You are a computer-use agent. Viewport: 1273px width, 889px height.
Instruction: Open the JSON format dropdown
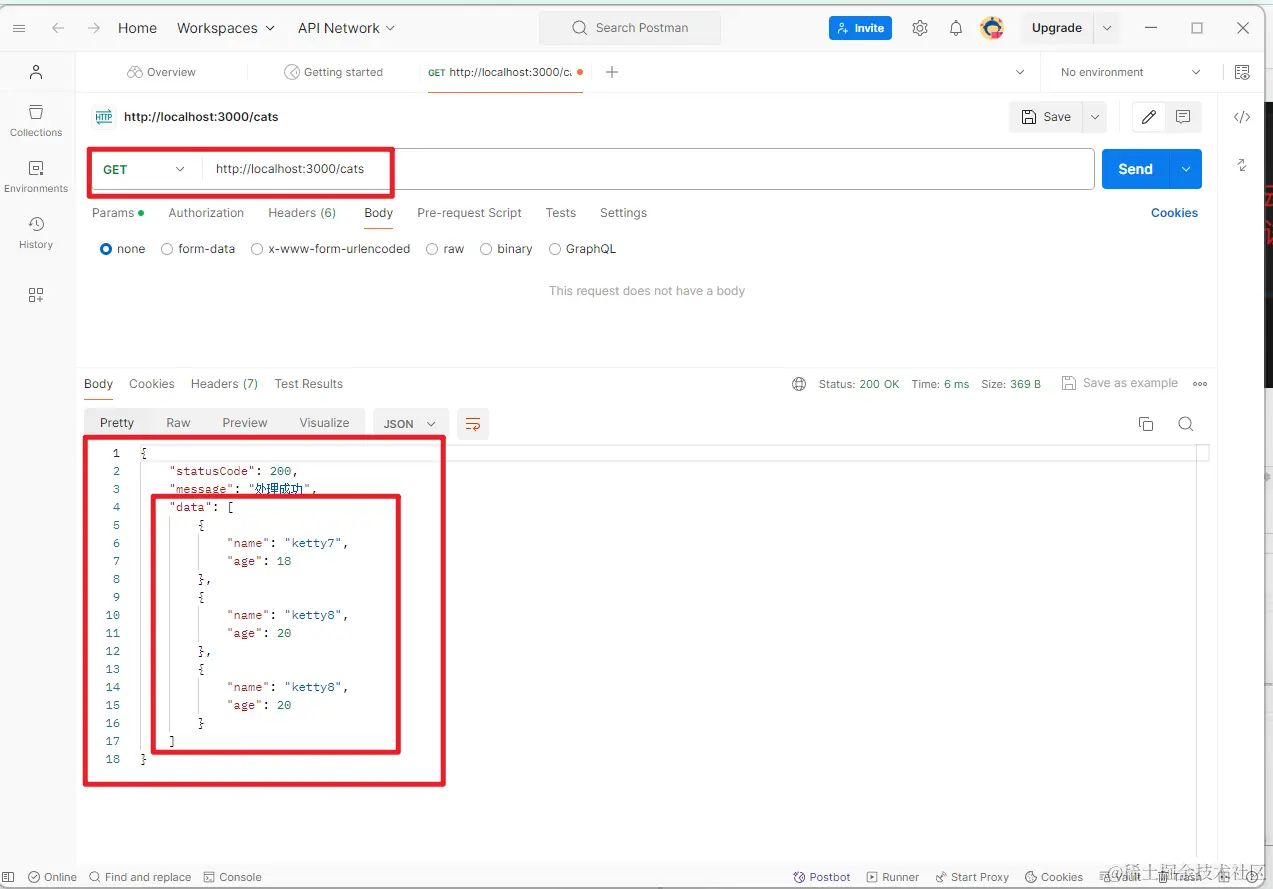pyautogui.click(x=411, y=424)
